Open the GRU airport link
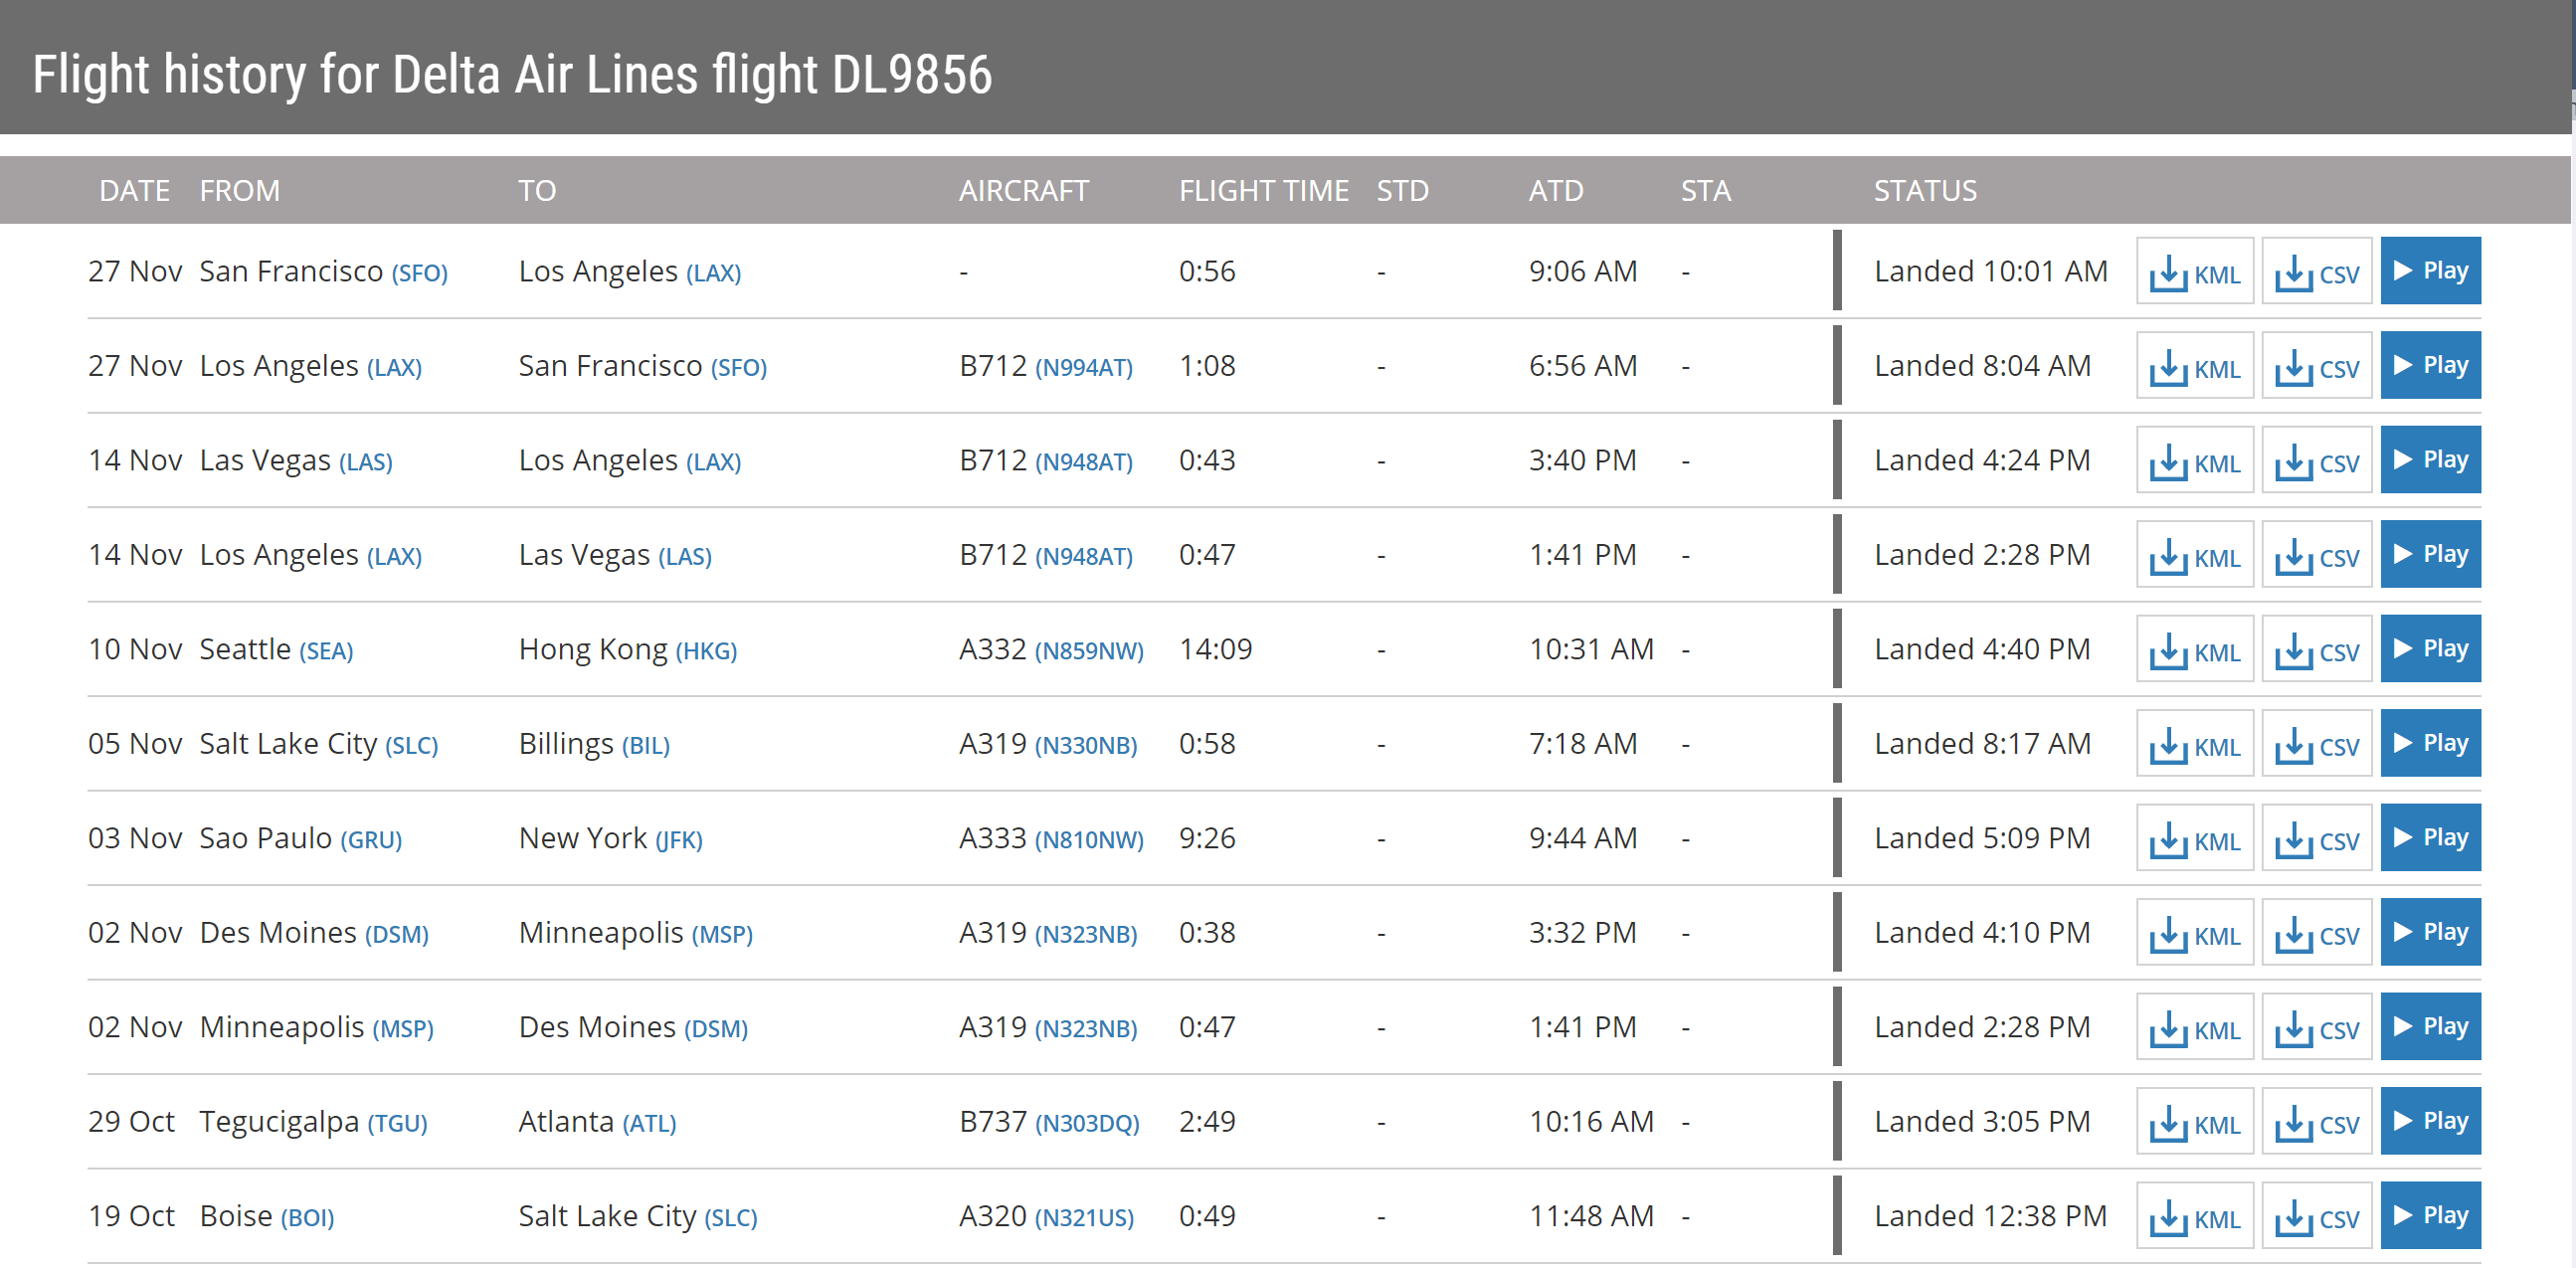 tap(371, 840)
